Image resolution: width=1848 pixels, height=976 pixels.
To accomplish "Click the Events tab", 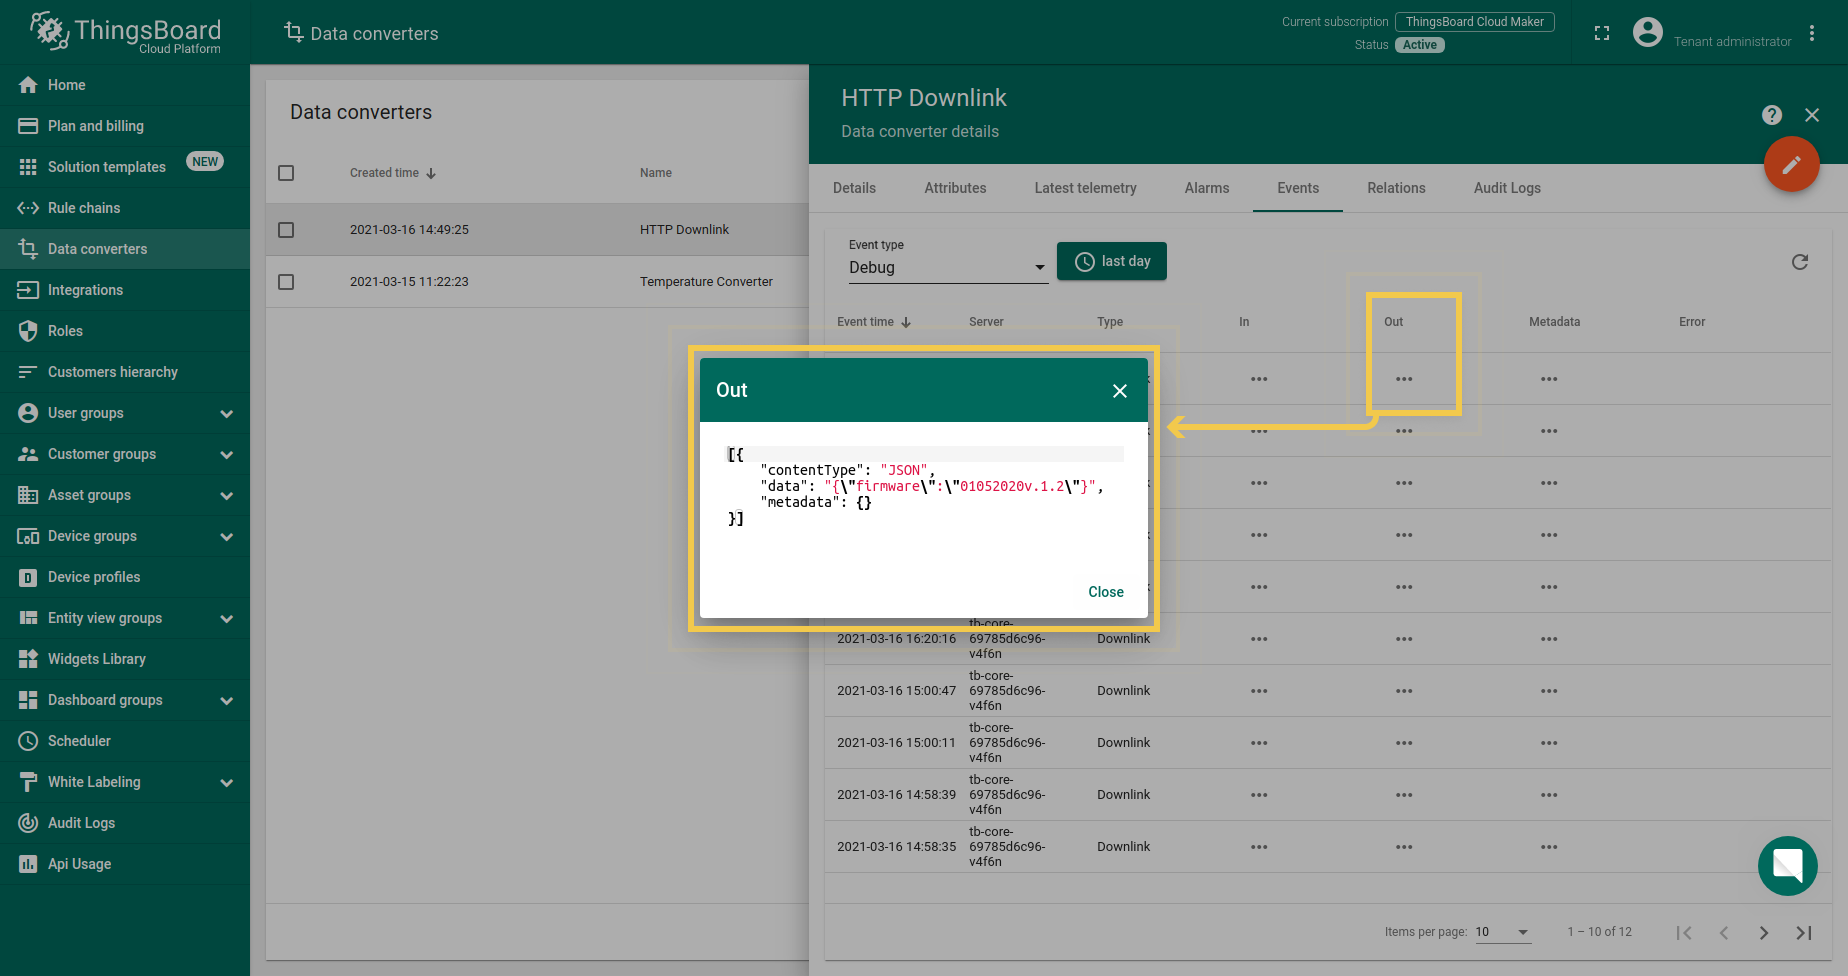I will click(1298, 188).
